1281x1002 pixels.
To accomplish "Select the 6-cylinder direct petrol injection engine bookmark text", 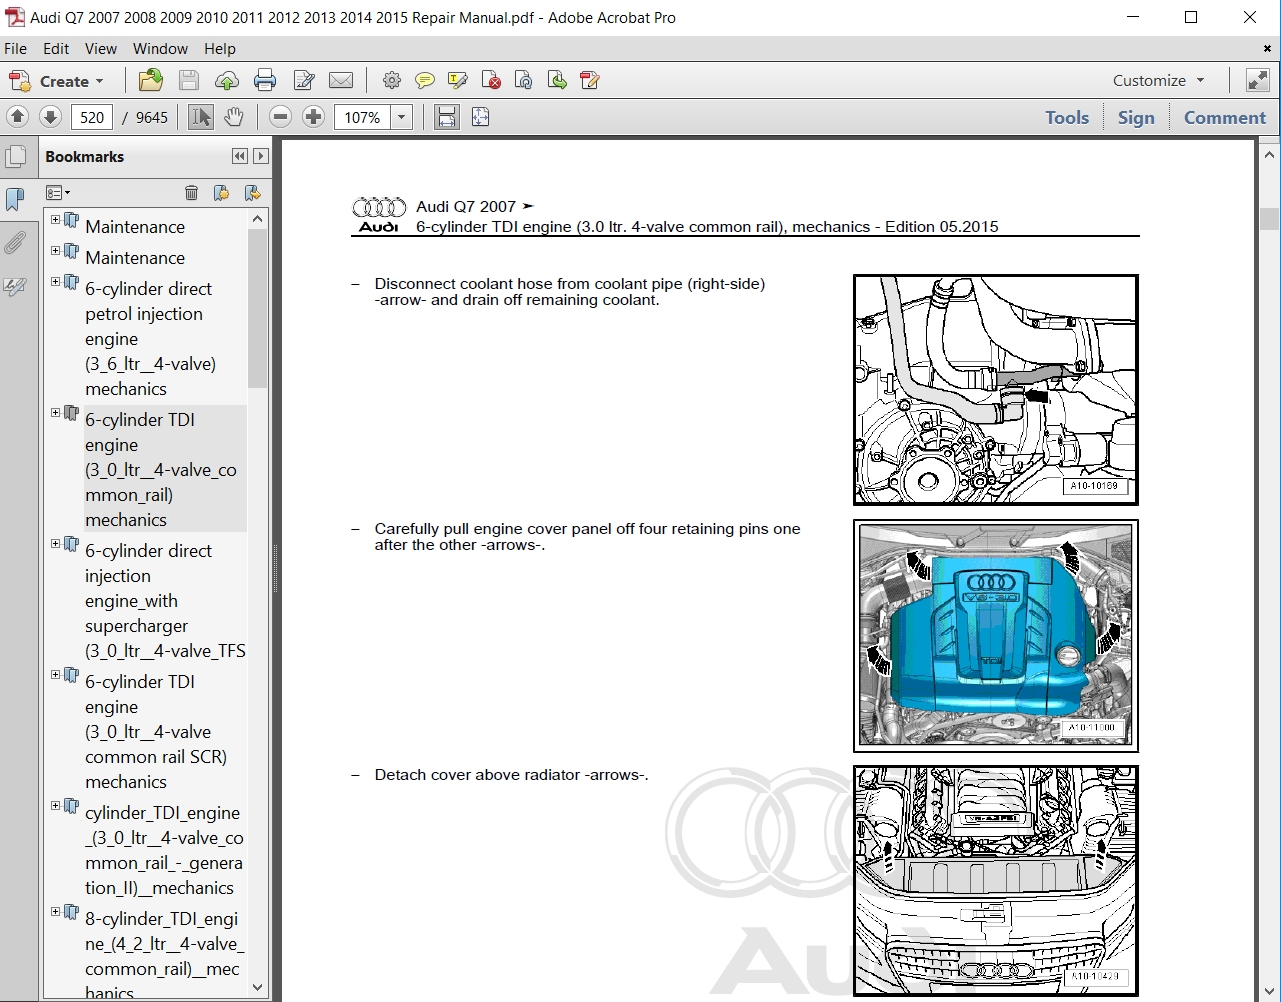I will pos(150,339).
